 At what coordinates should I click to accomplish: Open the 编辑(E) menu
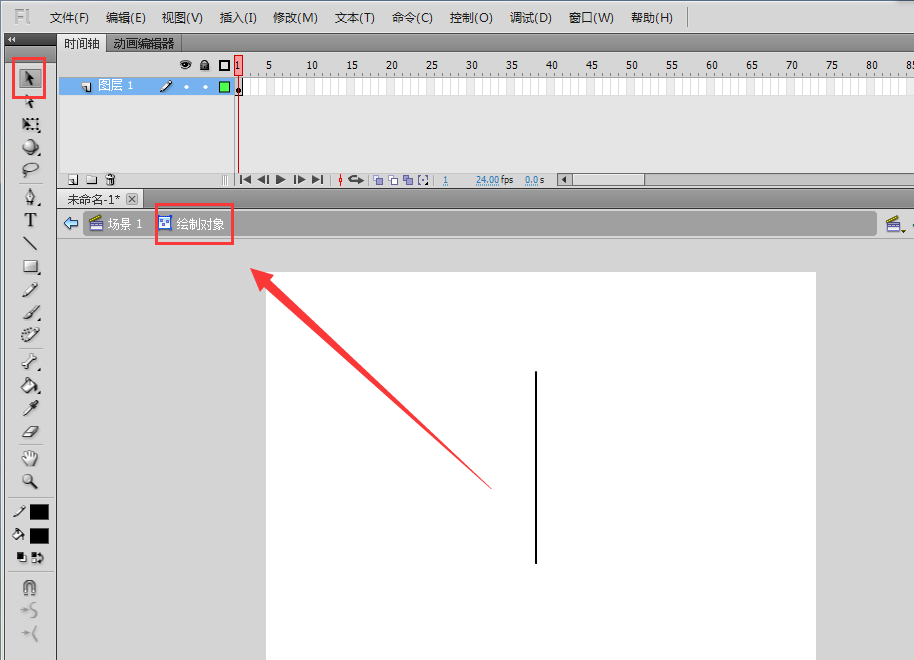coord(126,17)
